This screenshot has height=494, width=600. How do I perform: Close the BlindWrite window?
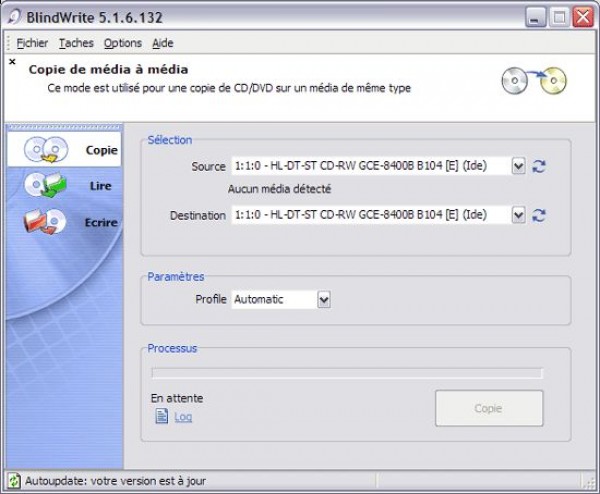(583, 17)
